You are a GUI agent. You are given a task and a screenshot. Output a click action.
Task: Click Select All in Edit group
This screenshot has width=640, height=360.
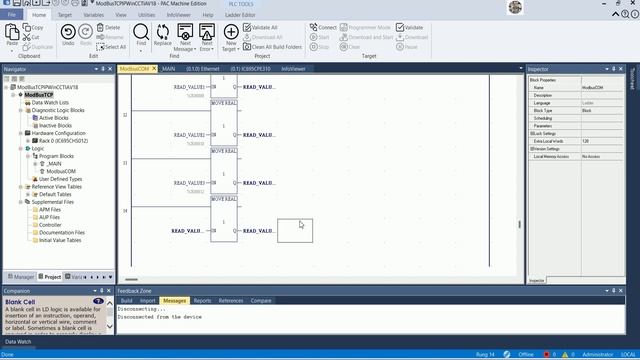pyautogui.click(x=111, y=47)
